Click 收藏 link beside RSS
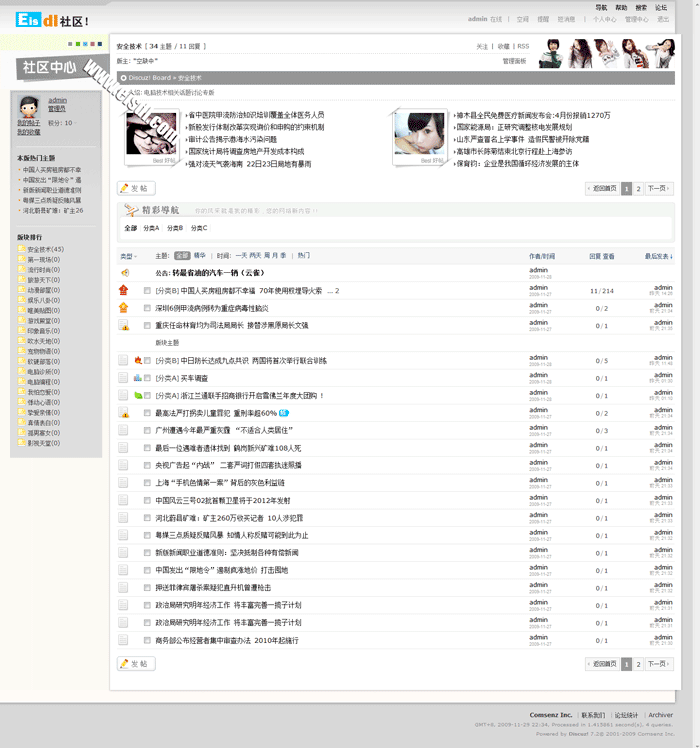700x748 pixels. coord(503,46)
